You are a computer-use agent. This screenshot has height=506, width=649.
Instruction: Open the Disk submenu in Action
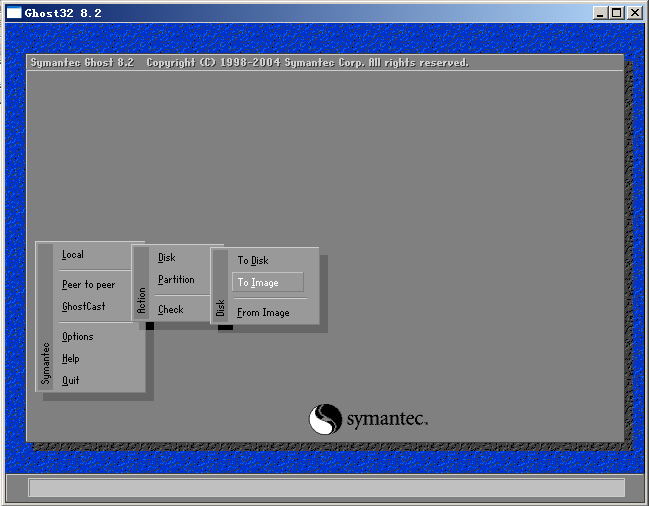pyautogui.click(x=167, y=258)
